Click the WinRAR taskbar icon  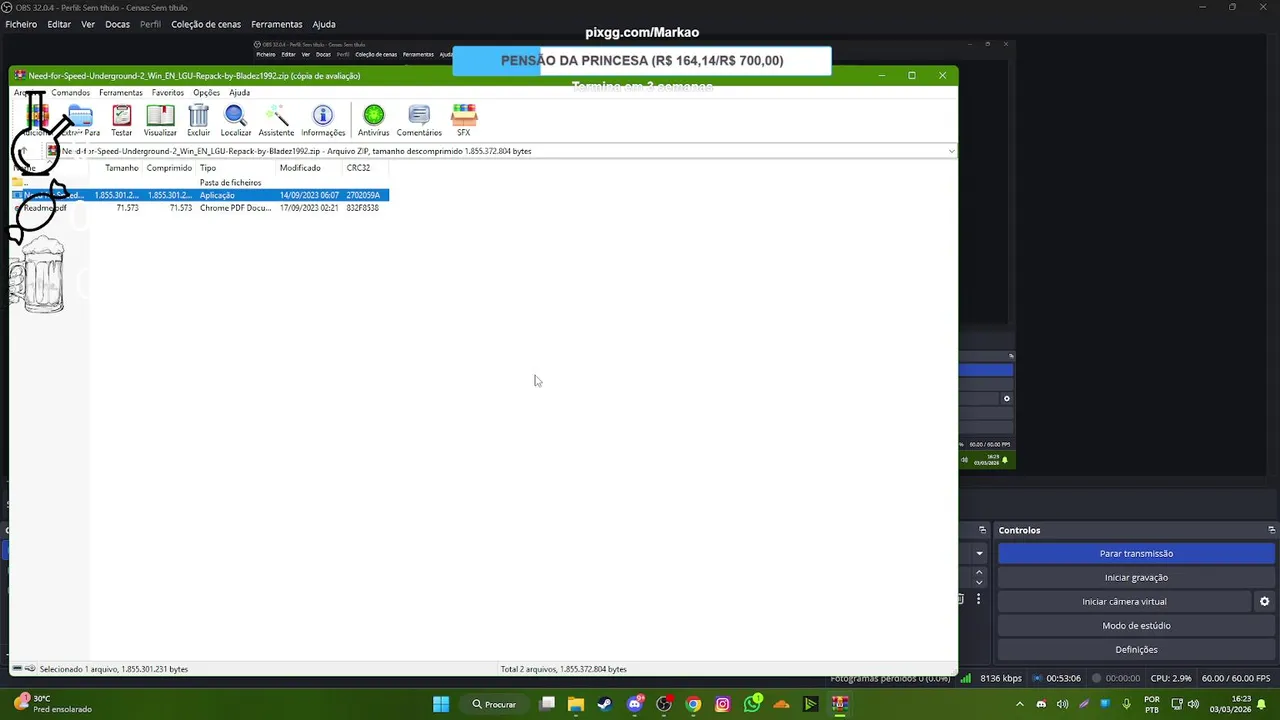(x=840, y=704)
